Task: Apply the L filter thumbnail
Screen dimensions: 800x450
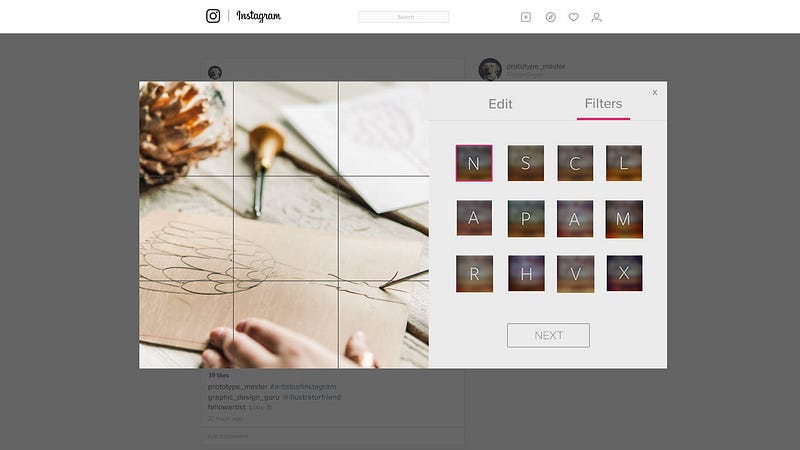Action: 624,163
